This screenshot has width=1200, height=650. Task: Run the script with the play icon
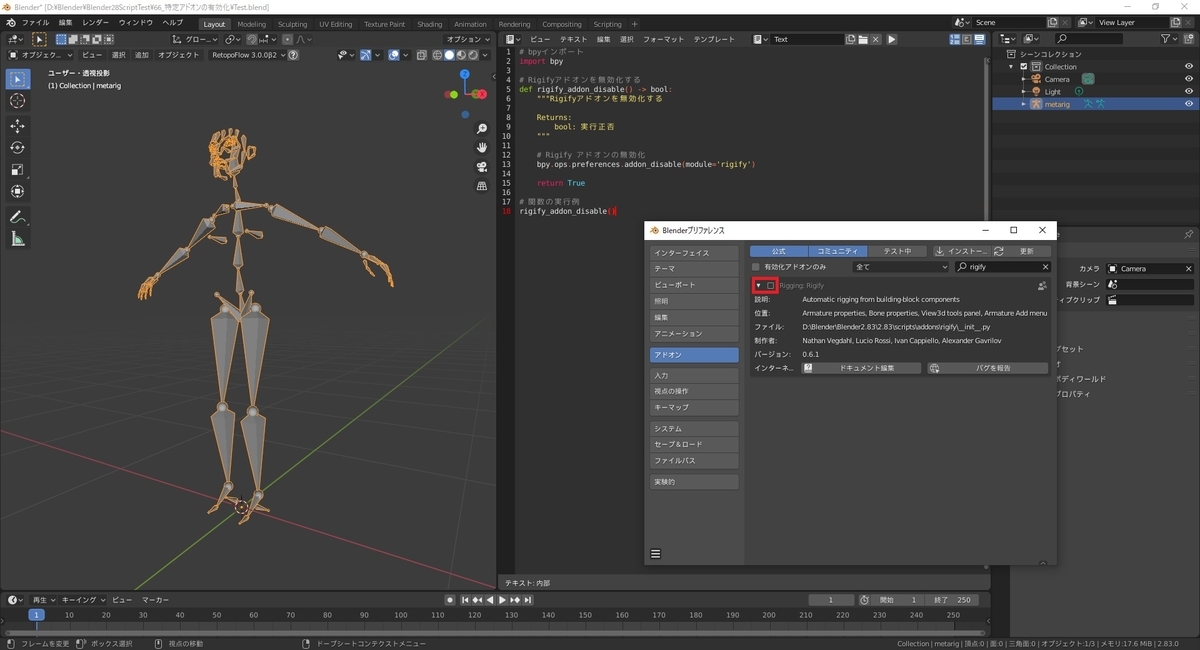[x=892, y=40]
